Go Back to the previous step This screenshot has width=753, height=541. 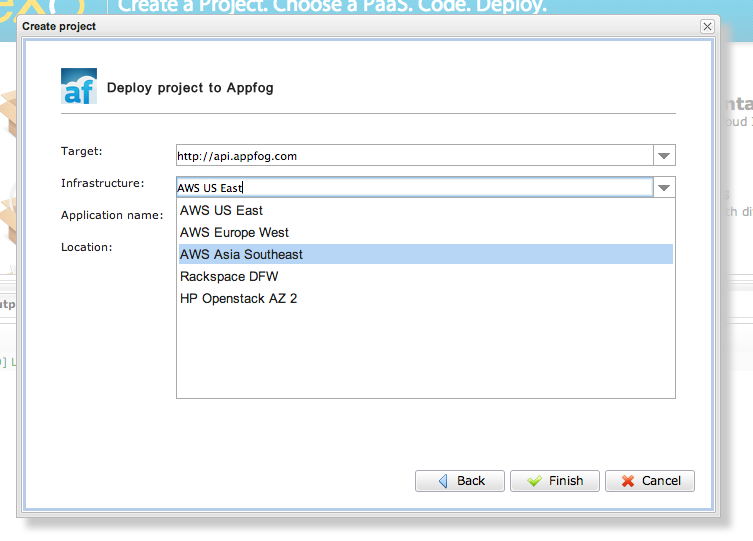pos(460,481)
